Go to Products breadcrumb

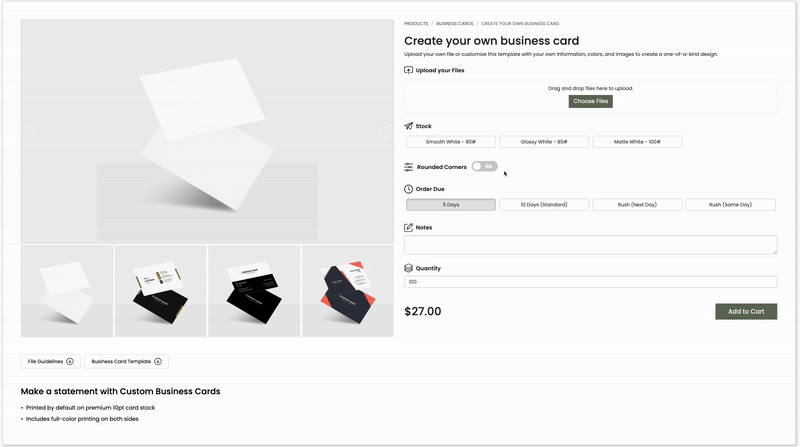(x=416, y=23)
